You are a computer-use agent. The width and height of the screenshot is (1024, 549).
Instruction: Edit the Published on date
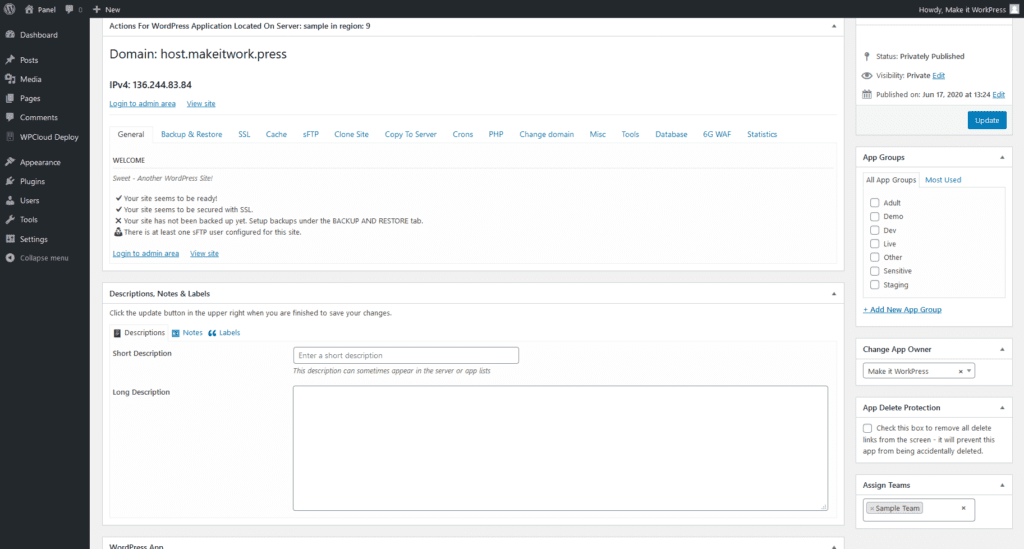[999, 95]
